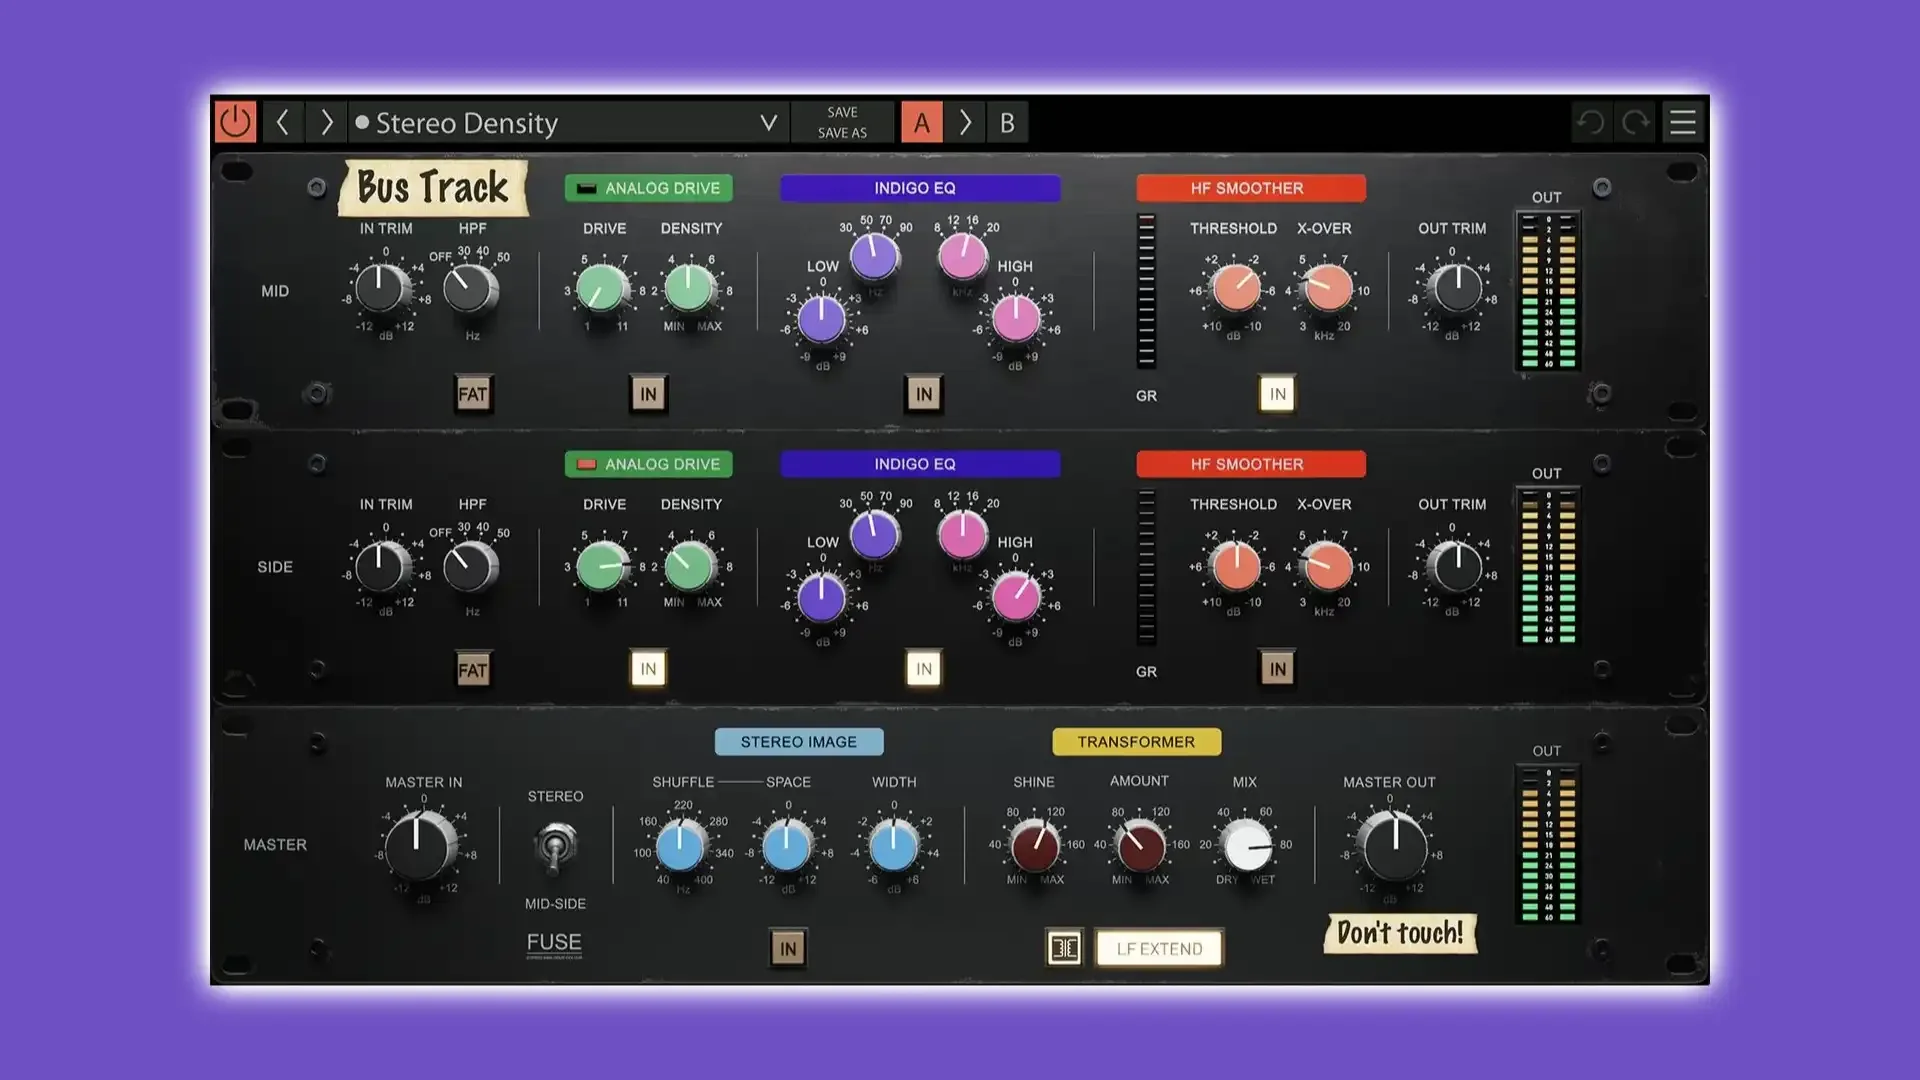Click the FUSE logo on the master panel
1920x1080 pixels.
click(552, 941)
